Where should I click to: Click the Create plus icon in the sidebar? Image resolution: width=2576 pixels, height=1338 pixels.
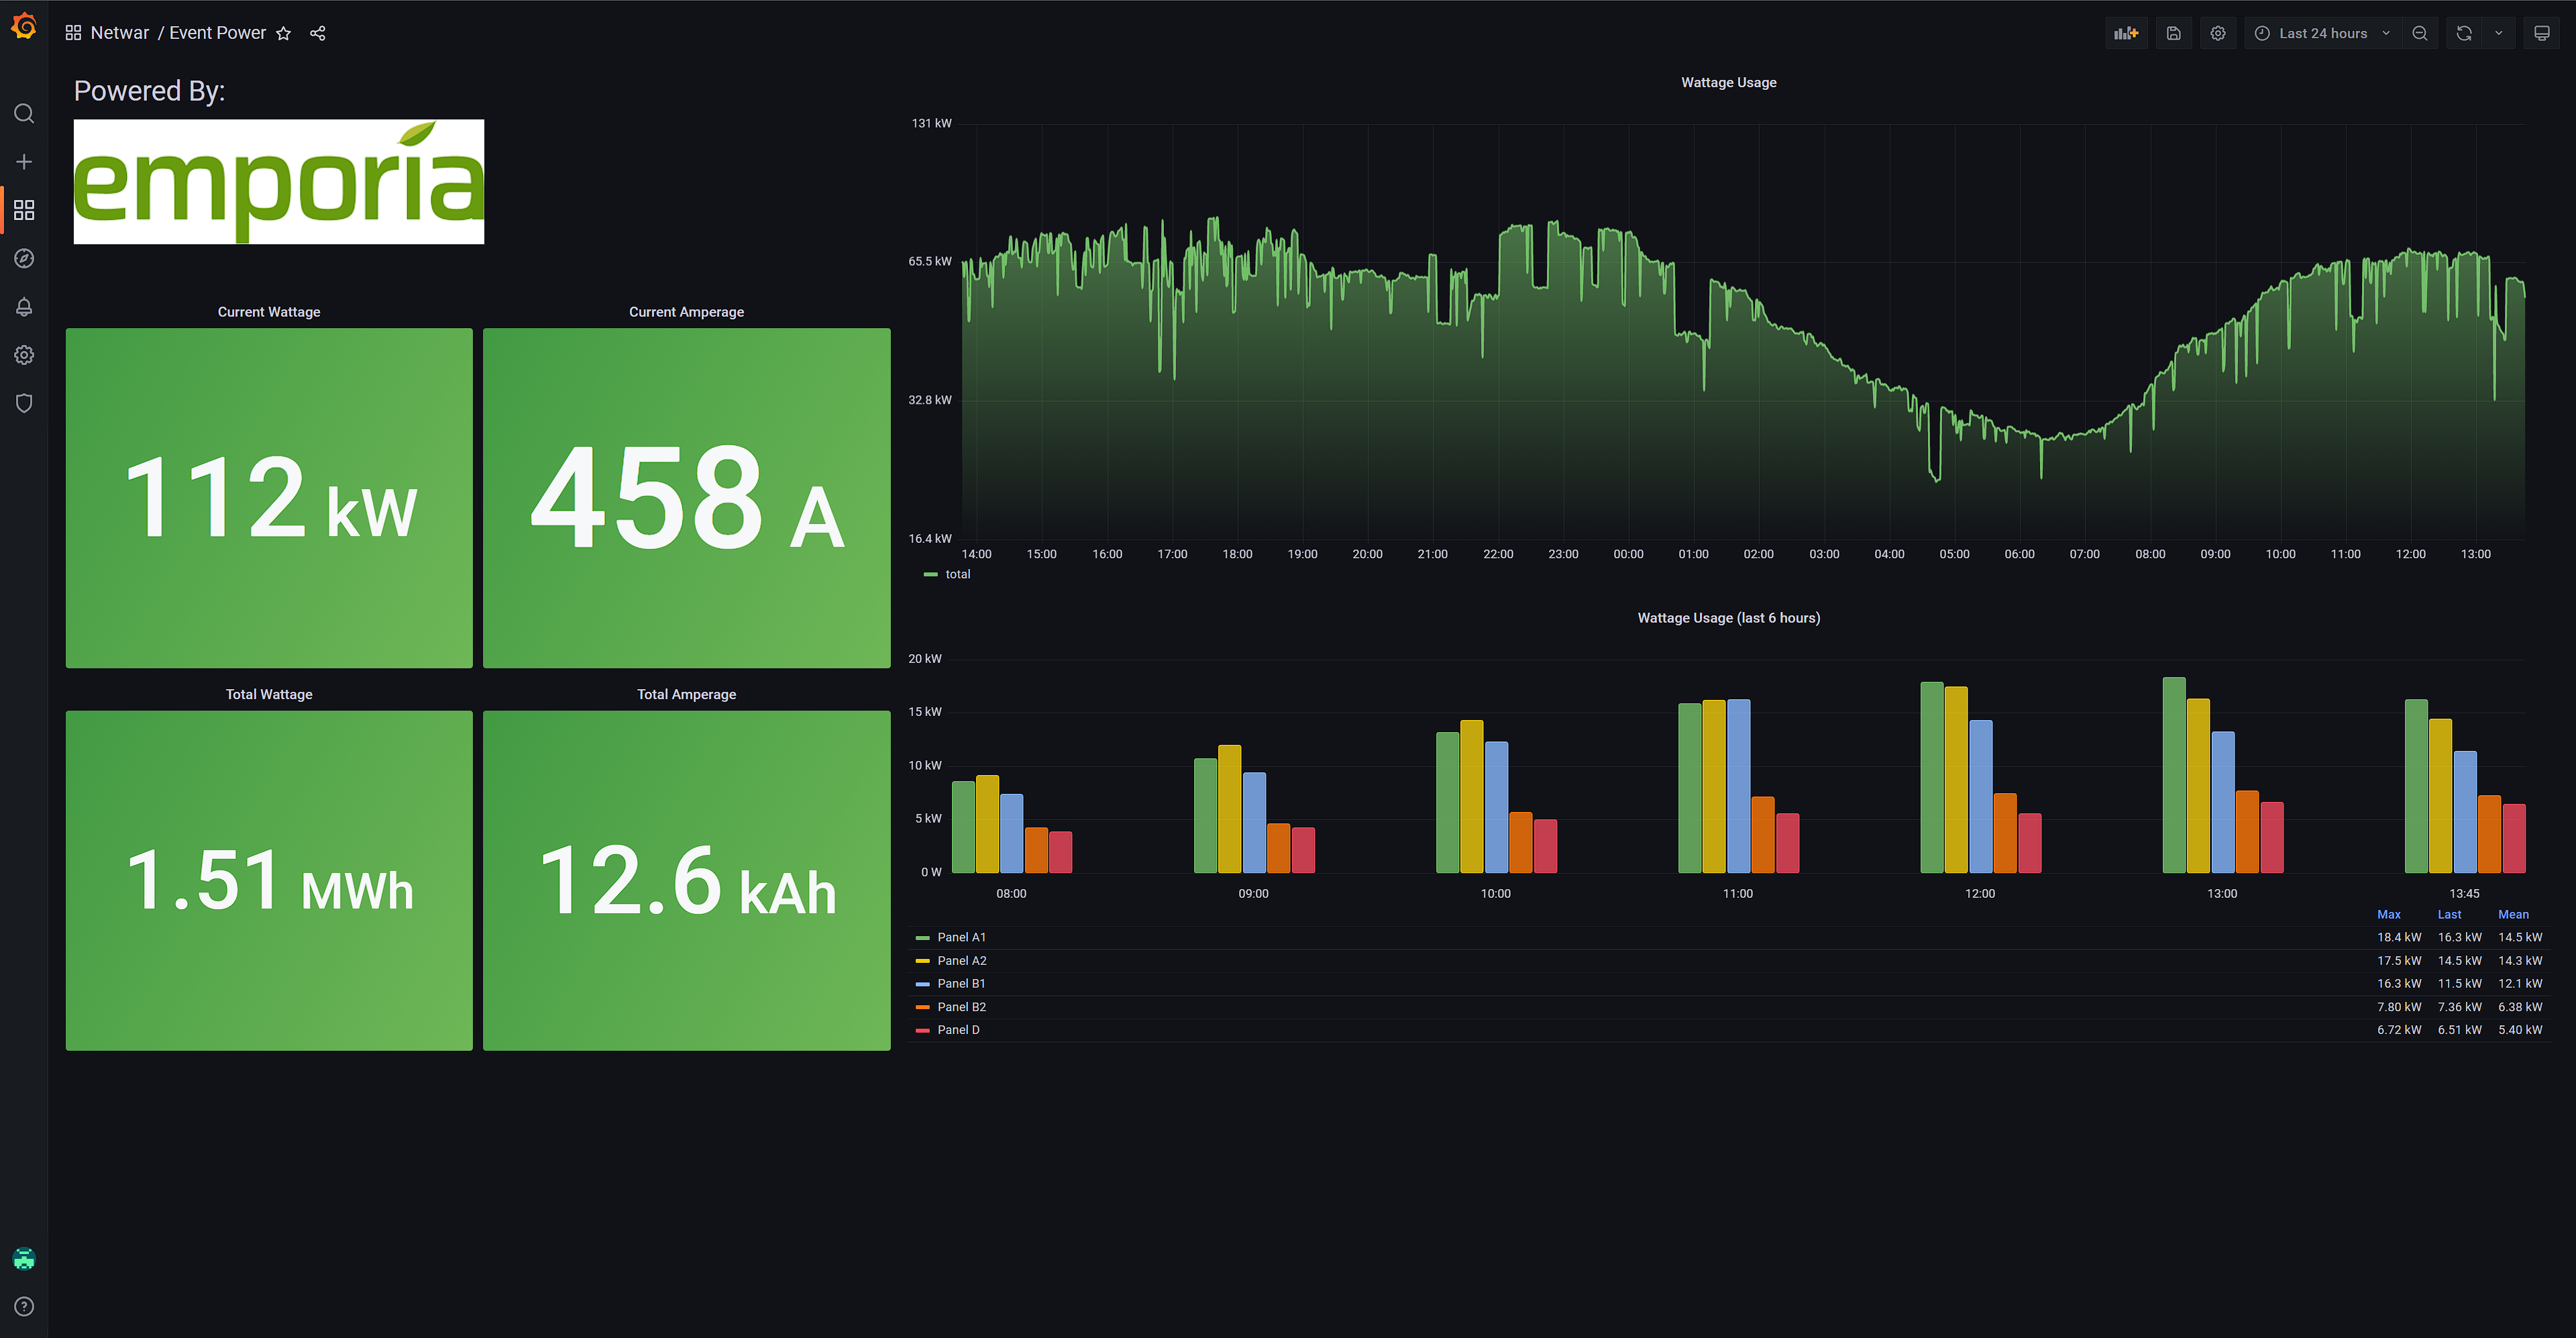click(24, 162)
